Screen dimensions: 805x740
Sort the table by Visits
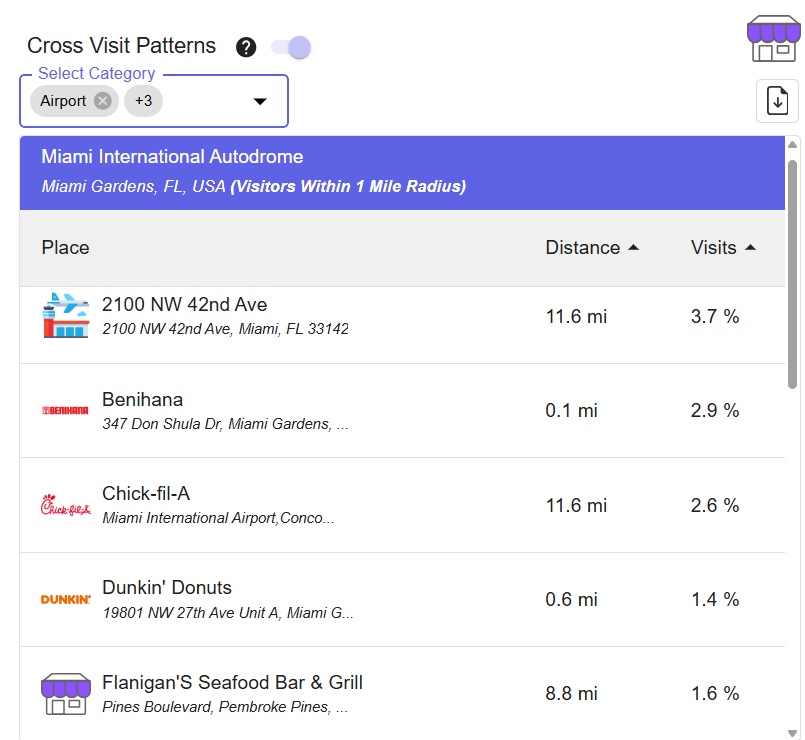[x=723, y=248]
